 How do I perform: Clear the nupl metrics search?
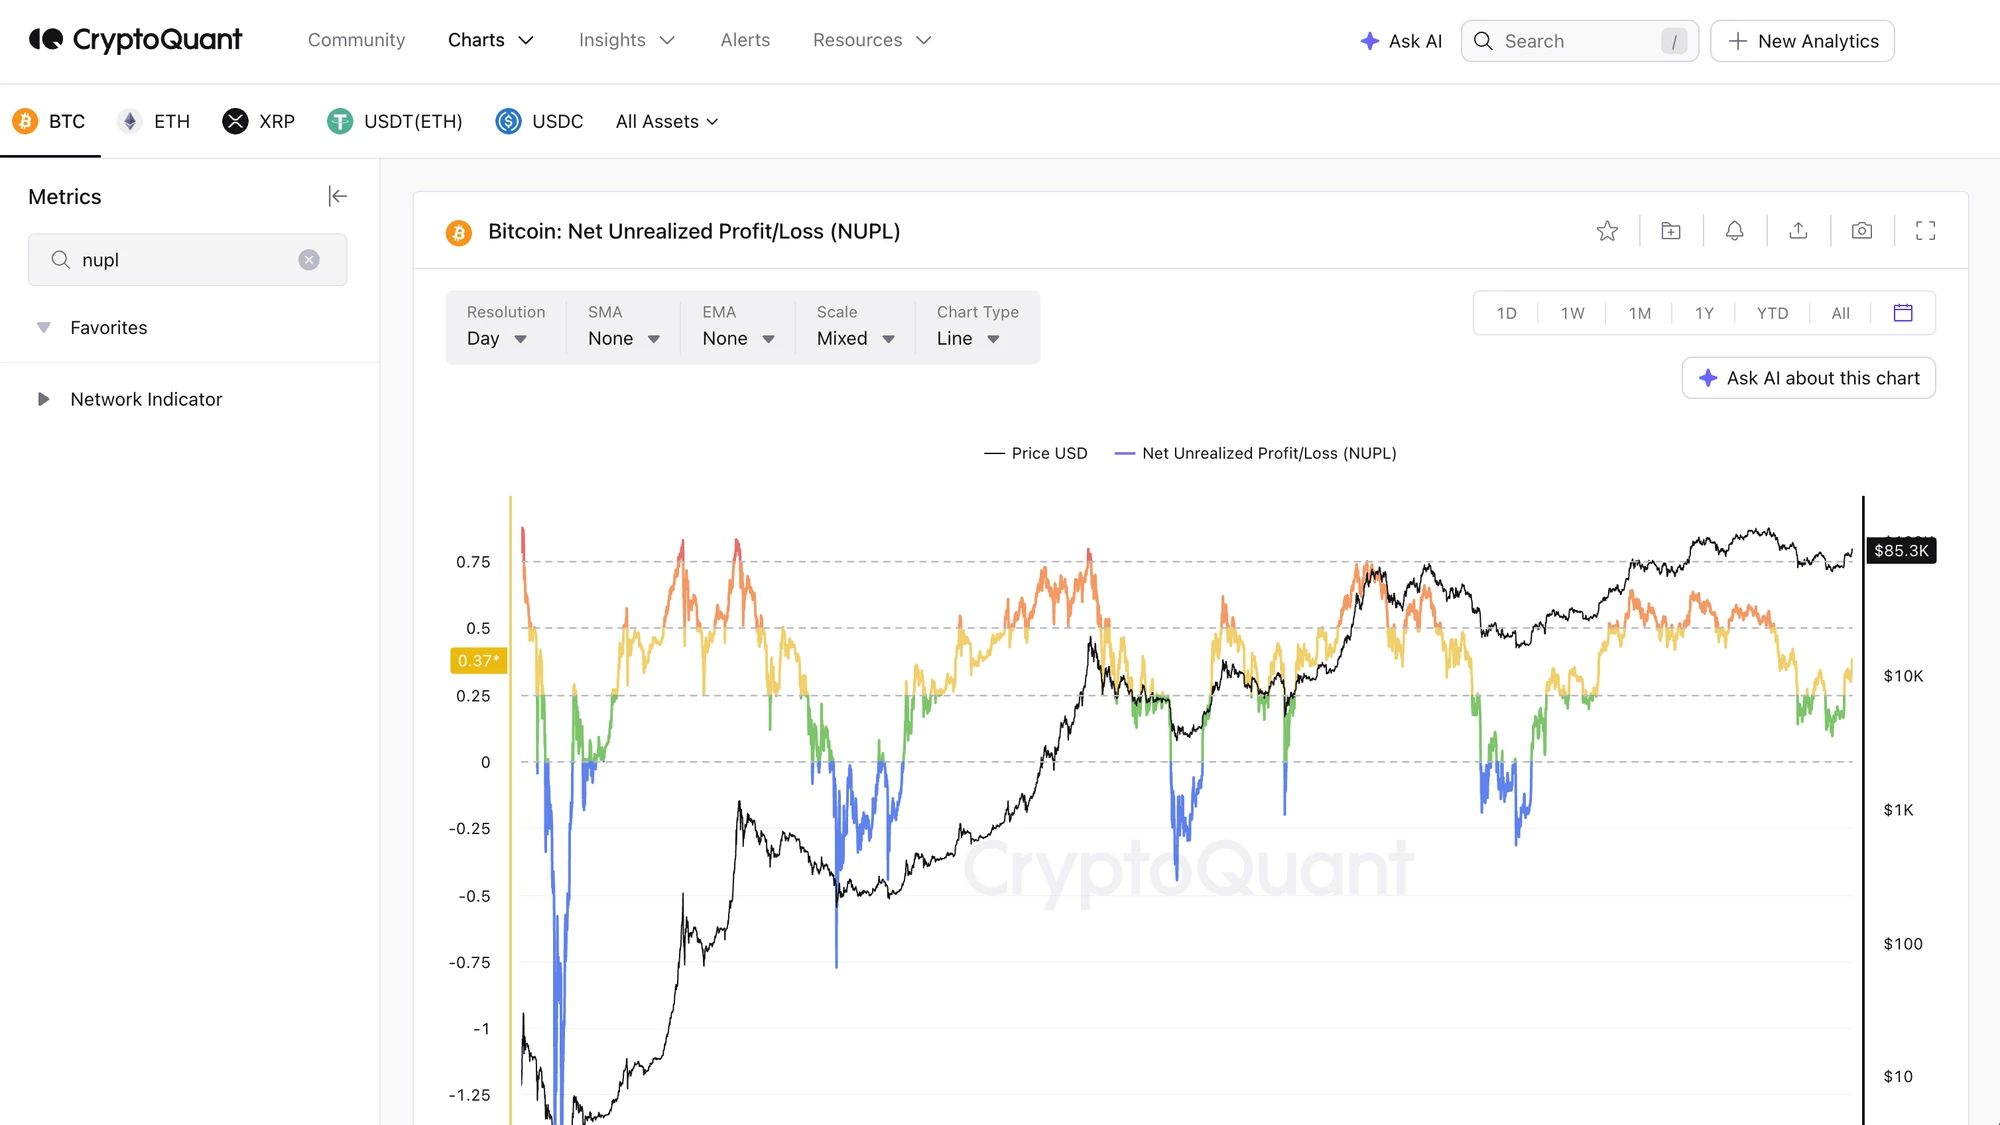[309, 260]
